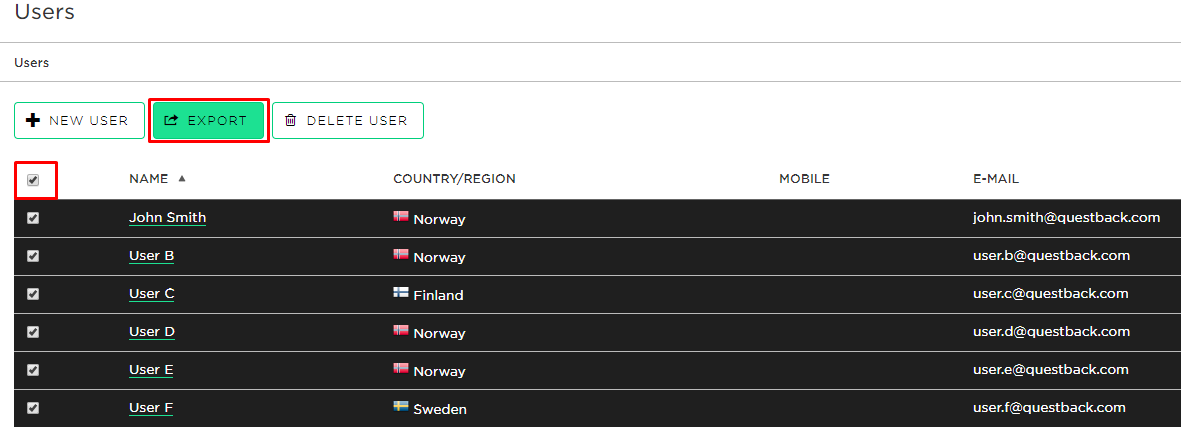Click the Sweden flag in User F row
Viewport: 1181px width, 446px height.
tap(401, 406)
